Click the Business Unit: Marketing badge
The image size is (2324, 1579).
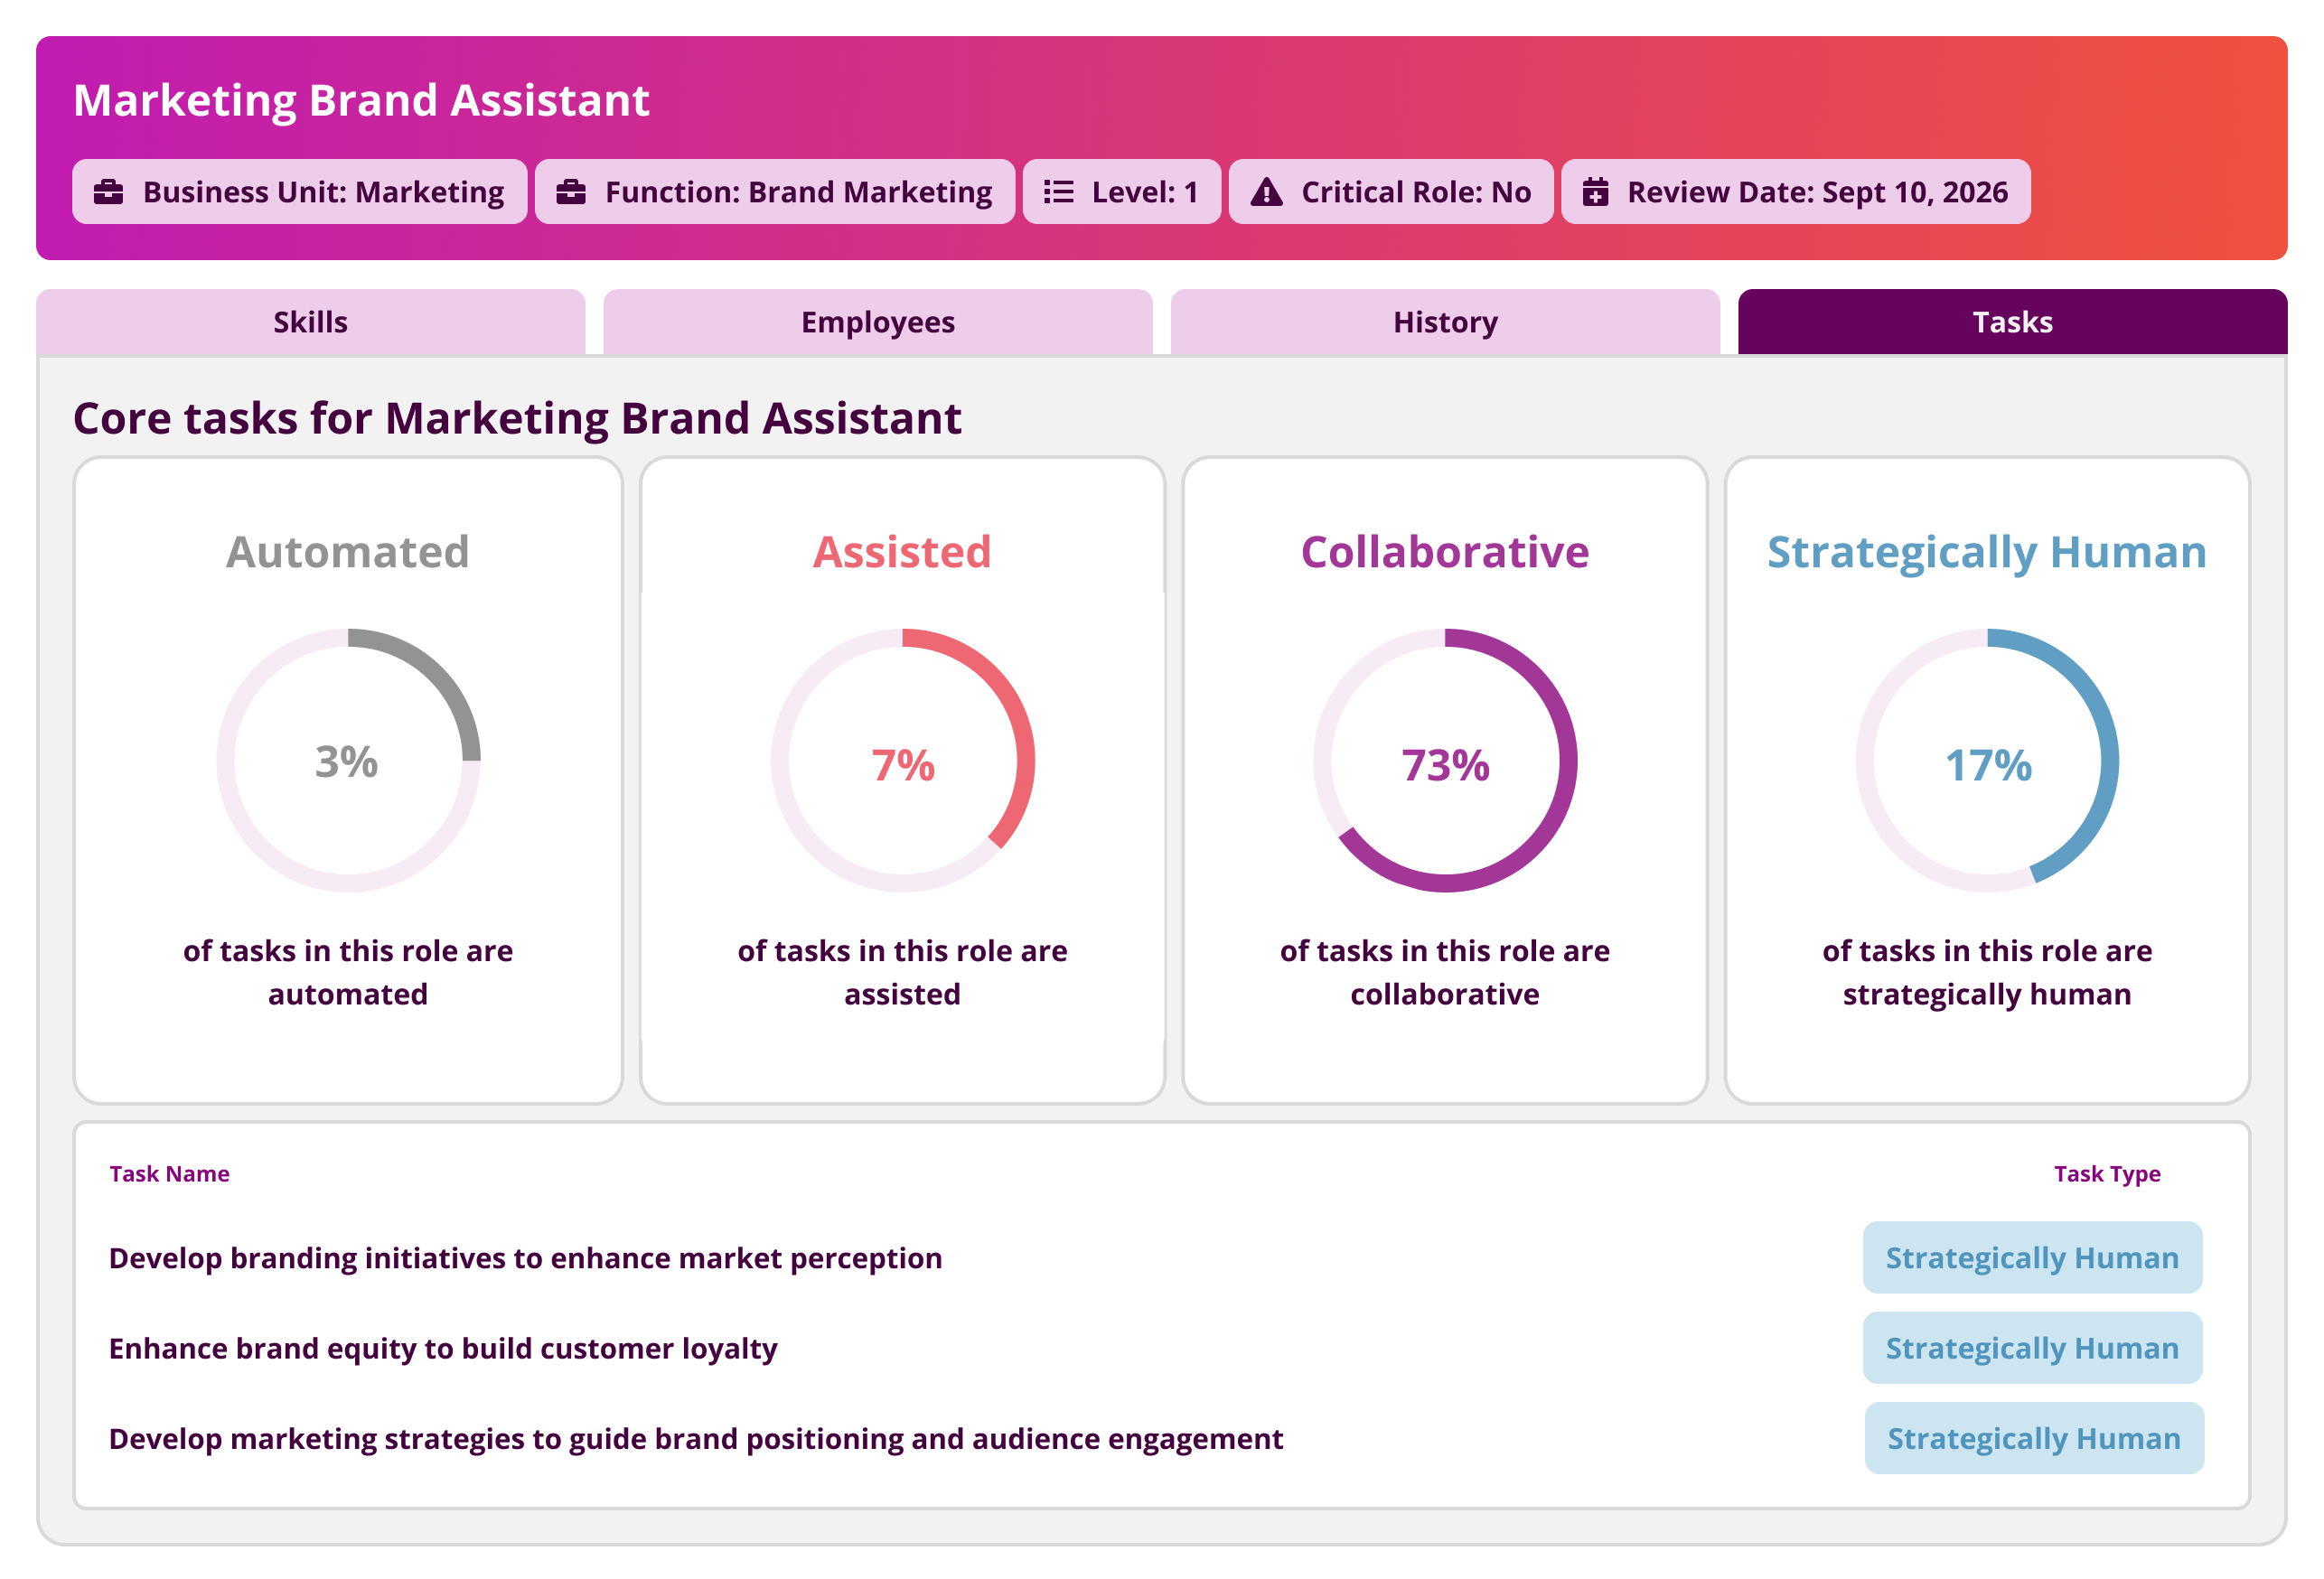click(300, 192)
